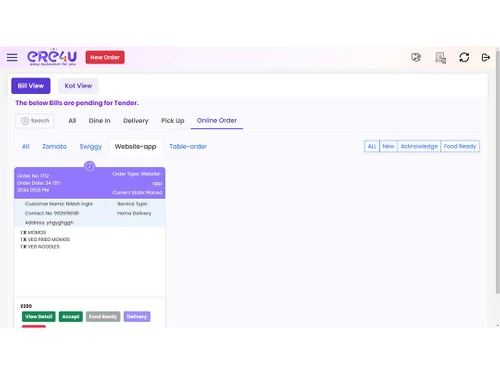Click the Current State Placed text
Screen dimensions: 500x375
pos(137,192)
